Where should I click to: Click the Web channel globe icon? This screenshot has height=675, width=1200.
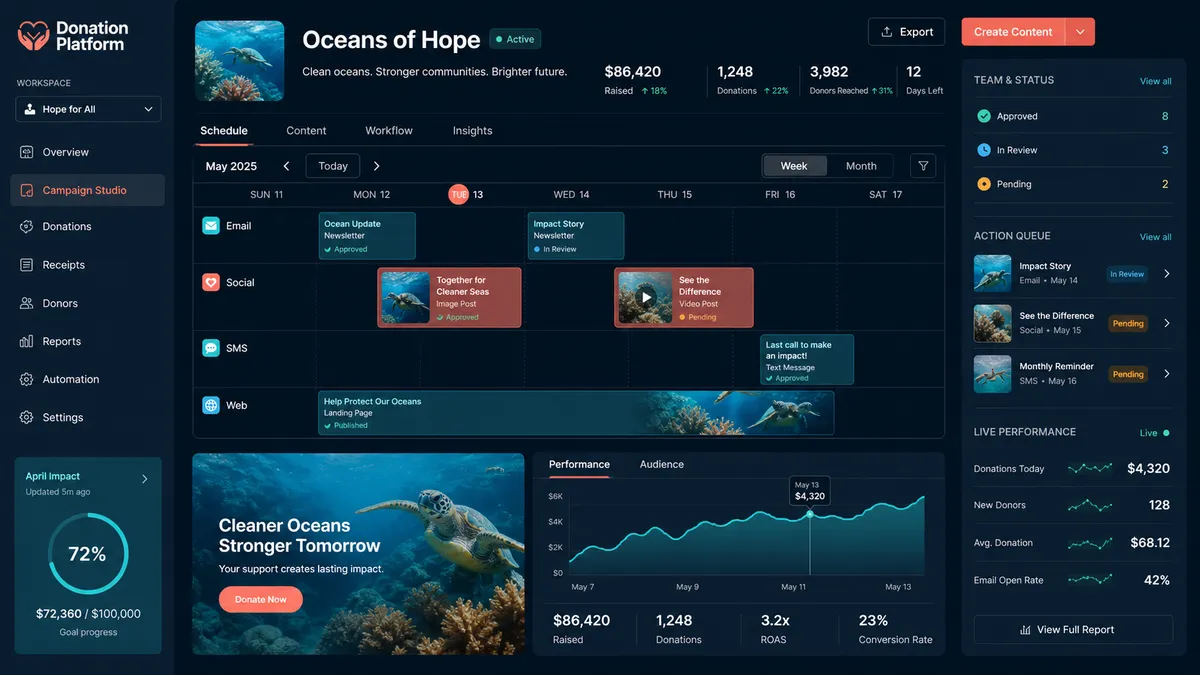pyautogui.click(x=211, y=405)
